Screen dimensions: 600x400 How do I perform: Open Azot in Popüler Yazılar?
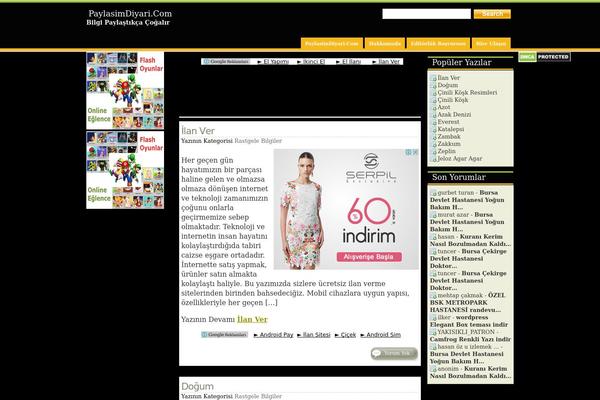point(444,107)
